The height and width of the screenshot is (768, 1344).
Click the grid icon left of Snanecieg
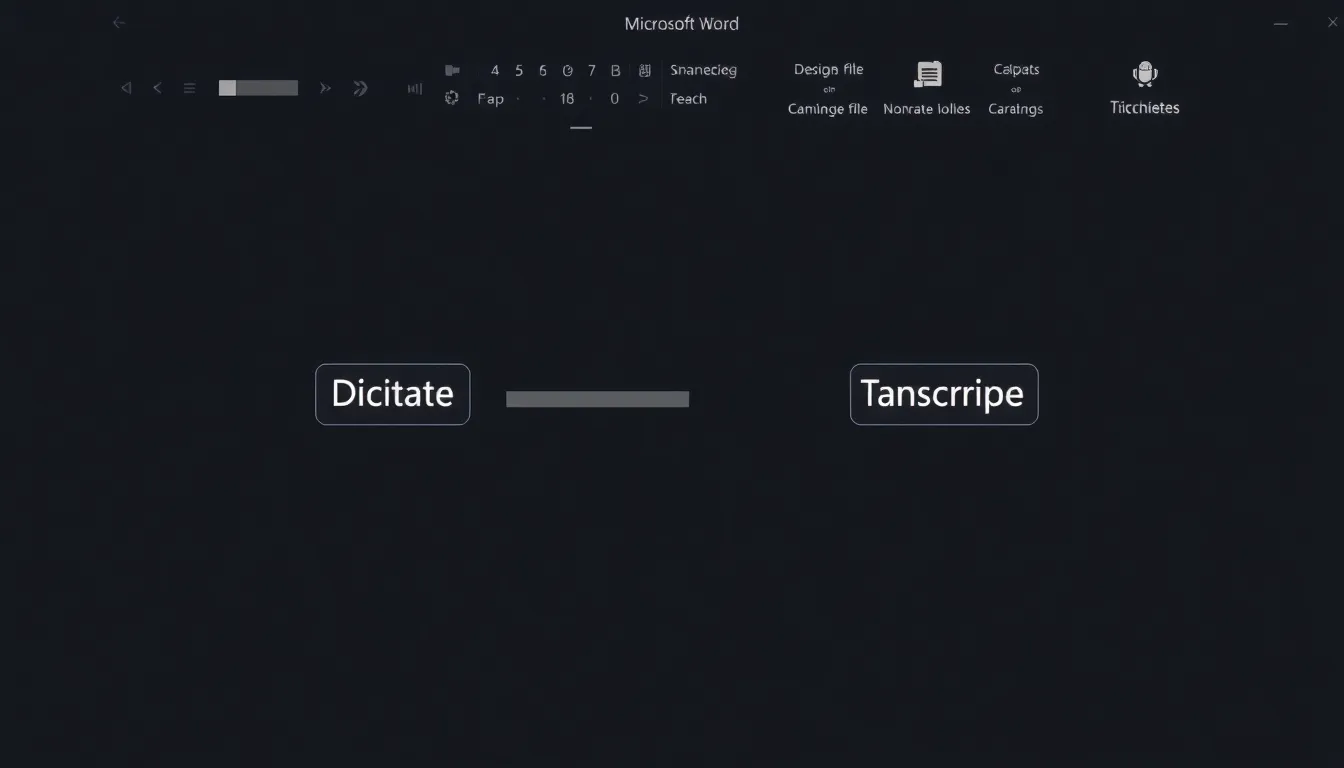645,70
